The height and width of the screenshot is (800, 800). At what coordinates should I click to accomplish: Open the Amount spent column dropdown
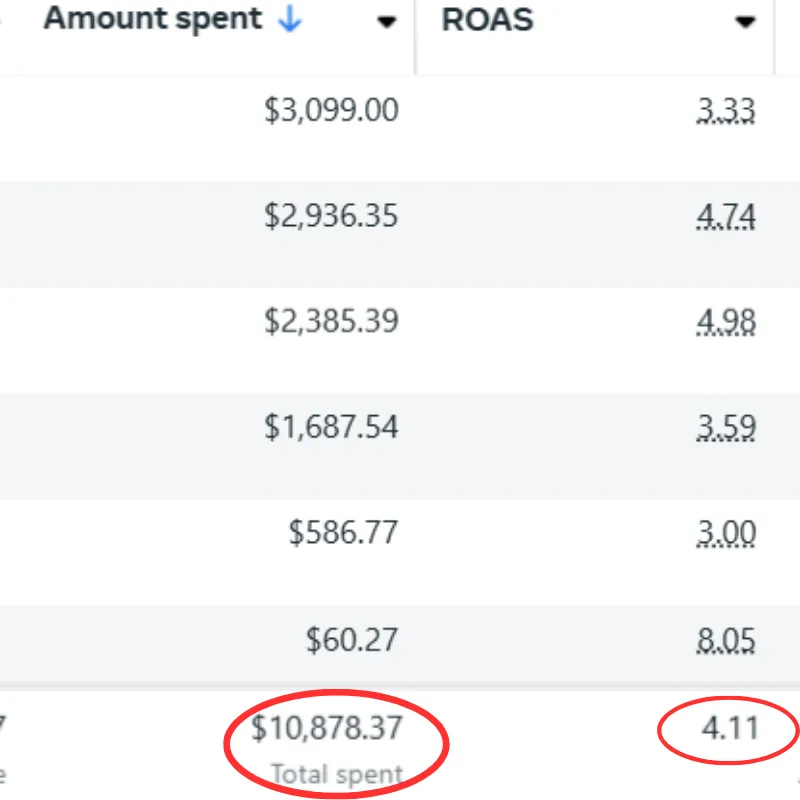pos(386,22)
